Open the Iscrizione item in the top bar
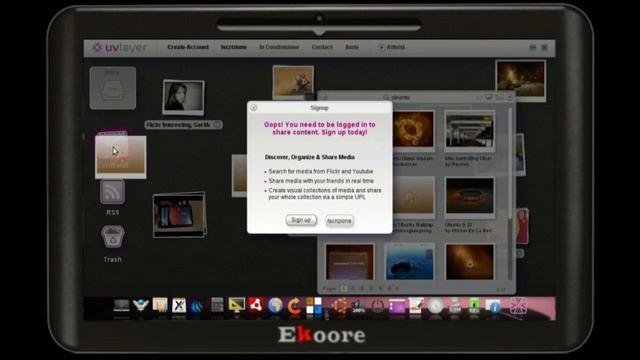 click(x=233, y=47)
